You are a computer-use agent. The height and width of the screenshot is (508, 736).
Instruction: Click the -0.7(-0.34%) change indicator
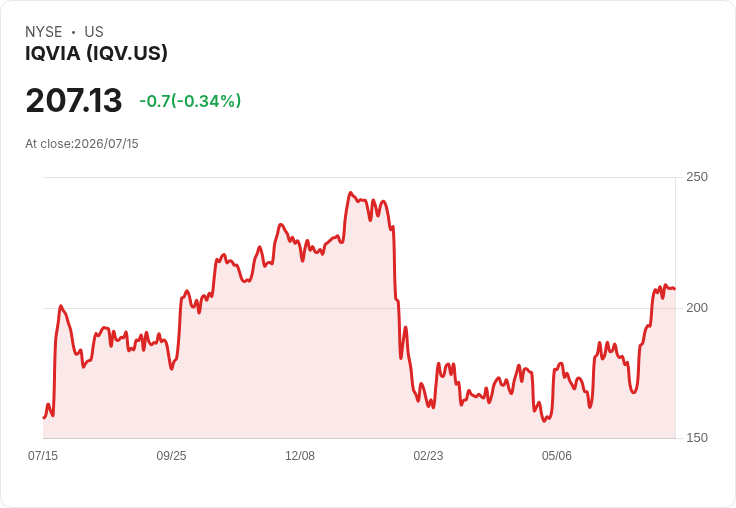tap(190, 101)
